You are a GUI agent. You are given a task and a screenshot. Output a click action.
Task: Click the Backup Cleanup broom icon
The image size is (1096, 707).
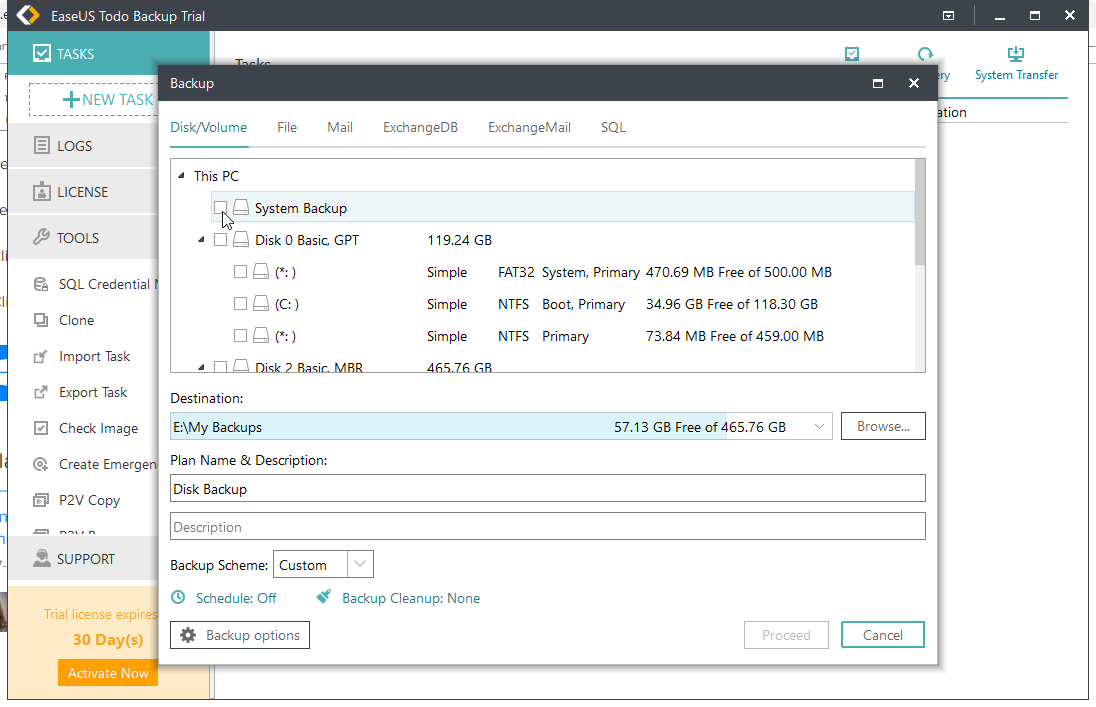point(324,597)
